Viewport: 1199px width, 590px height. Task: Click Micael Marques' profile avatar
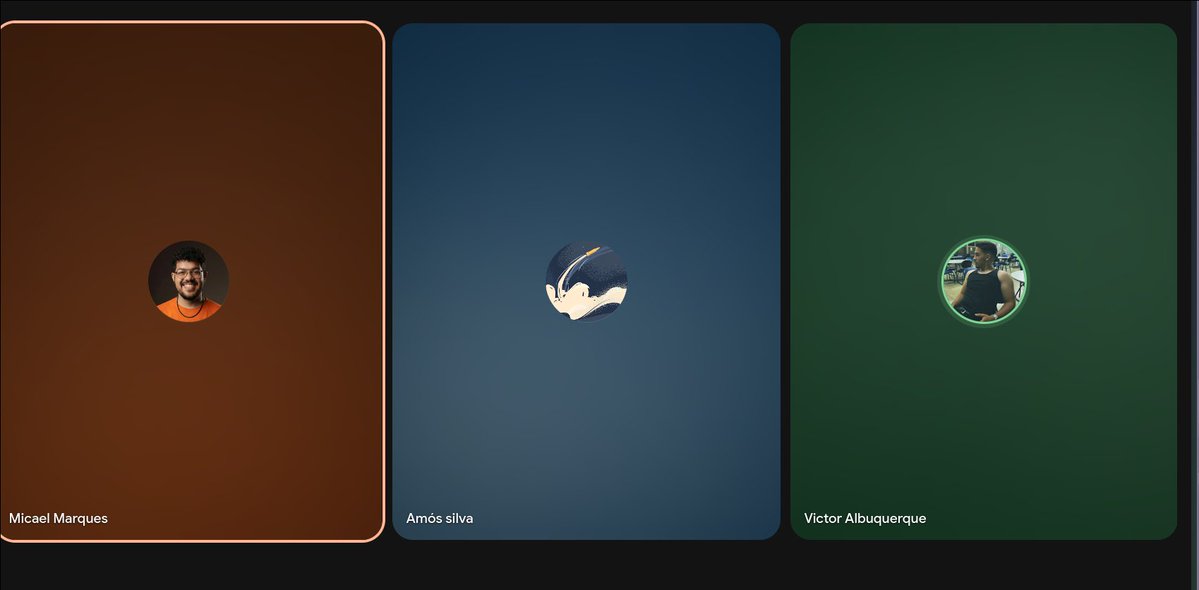coord(188,281)
